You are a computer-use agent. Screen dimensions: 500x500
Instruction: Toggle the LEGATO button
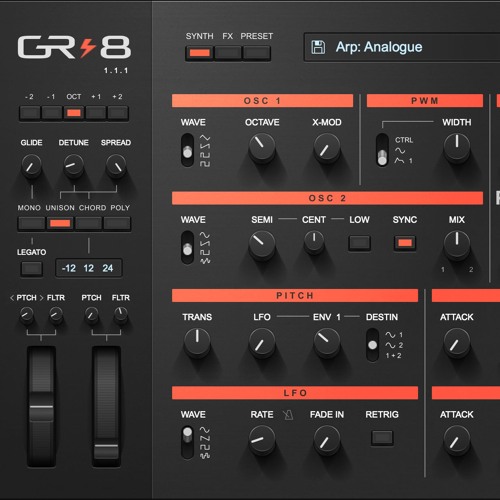coord(31,269)
